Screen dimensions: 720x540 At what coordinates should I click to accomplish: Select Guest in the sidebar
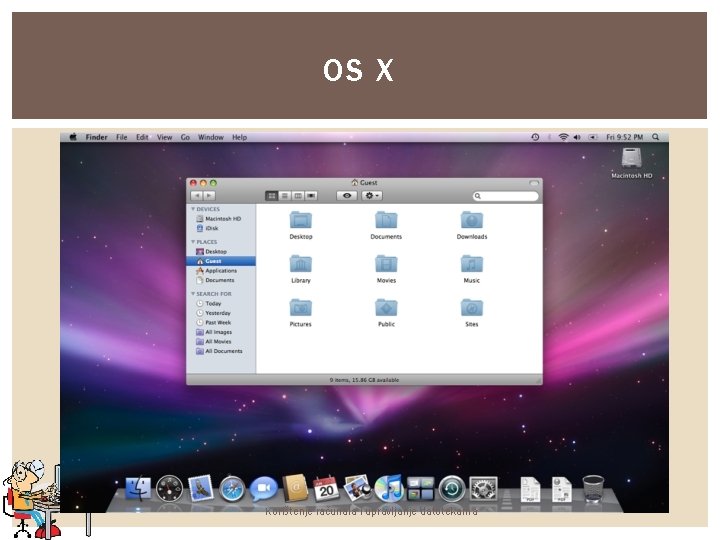pos(221,261)
